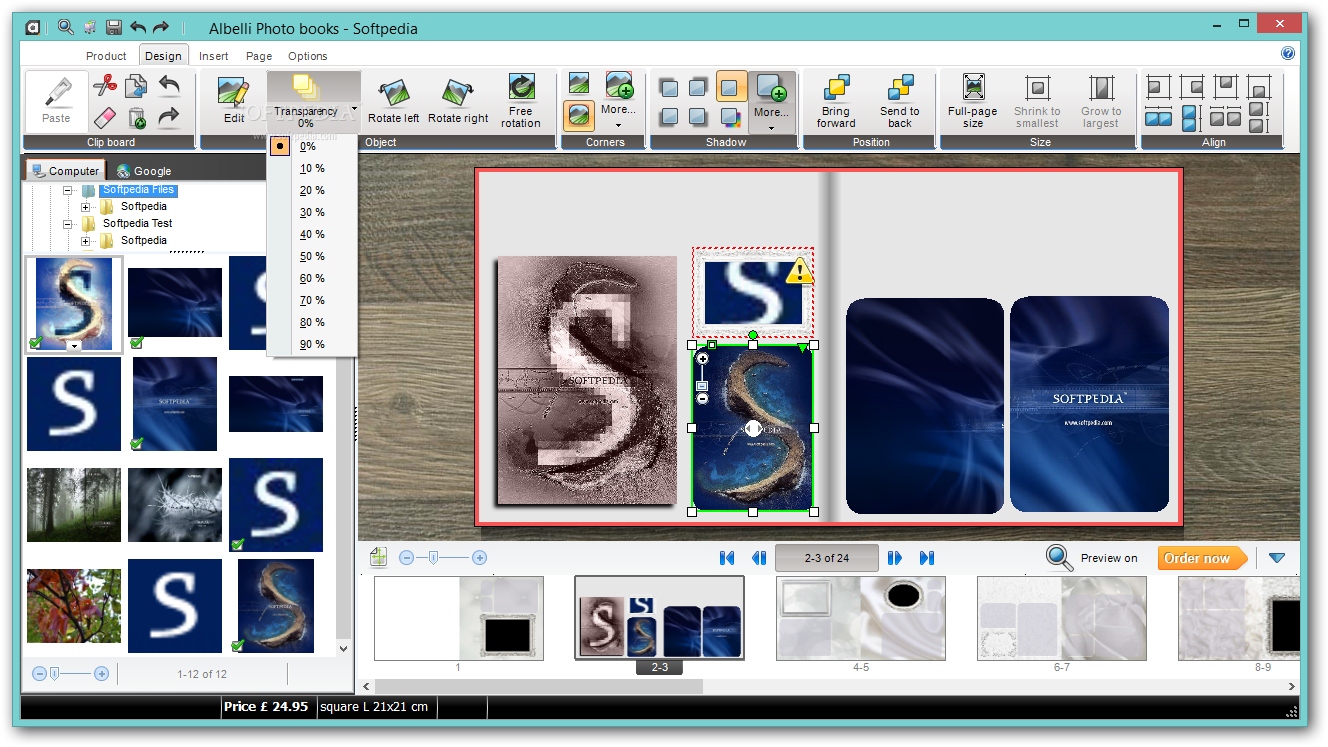Screen dimensions: 1328x747
Task: Select the rounded corners icon
Action: 579,116
